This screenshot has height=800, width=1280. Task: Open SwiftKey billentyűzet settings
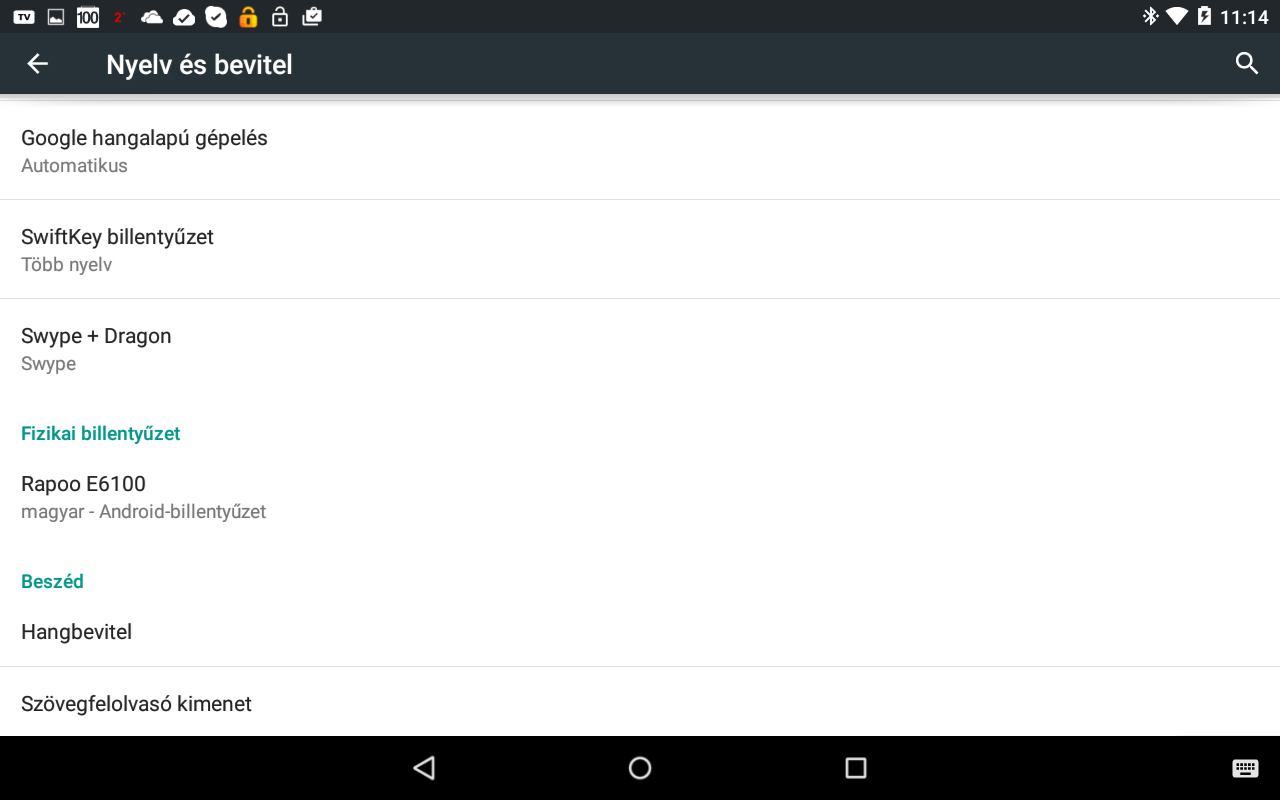coord(640,249)
